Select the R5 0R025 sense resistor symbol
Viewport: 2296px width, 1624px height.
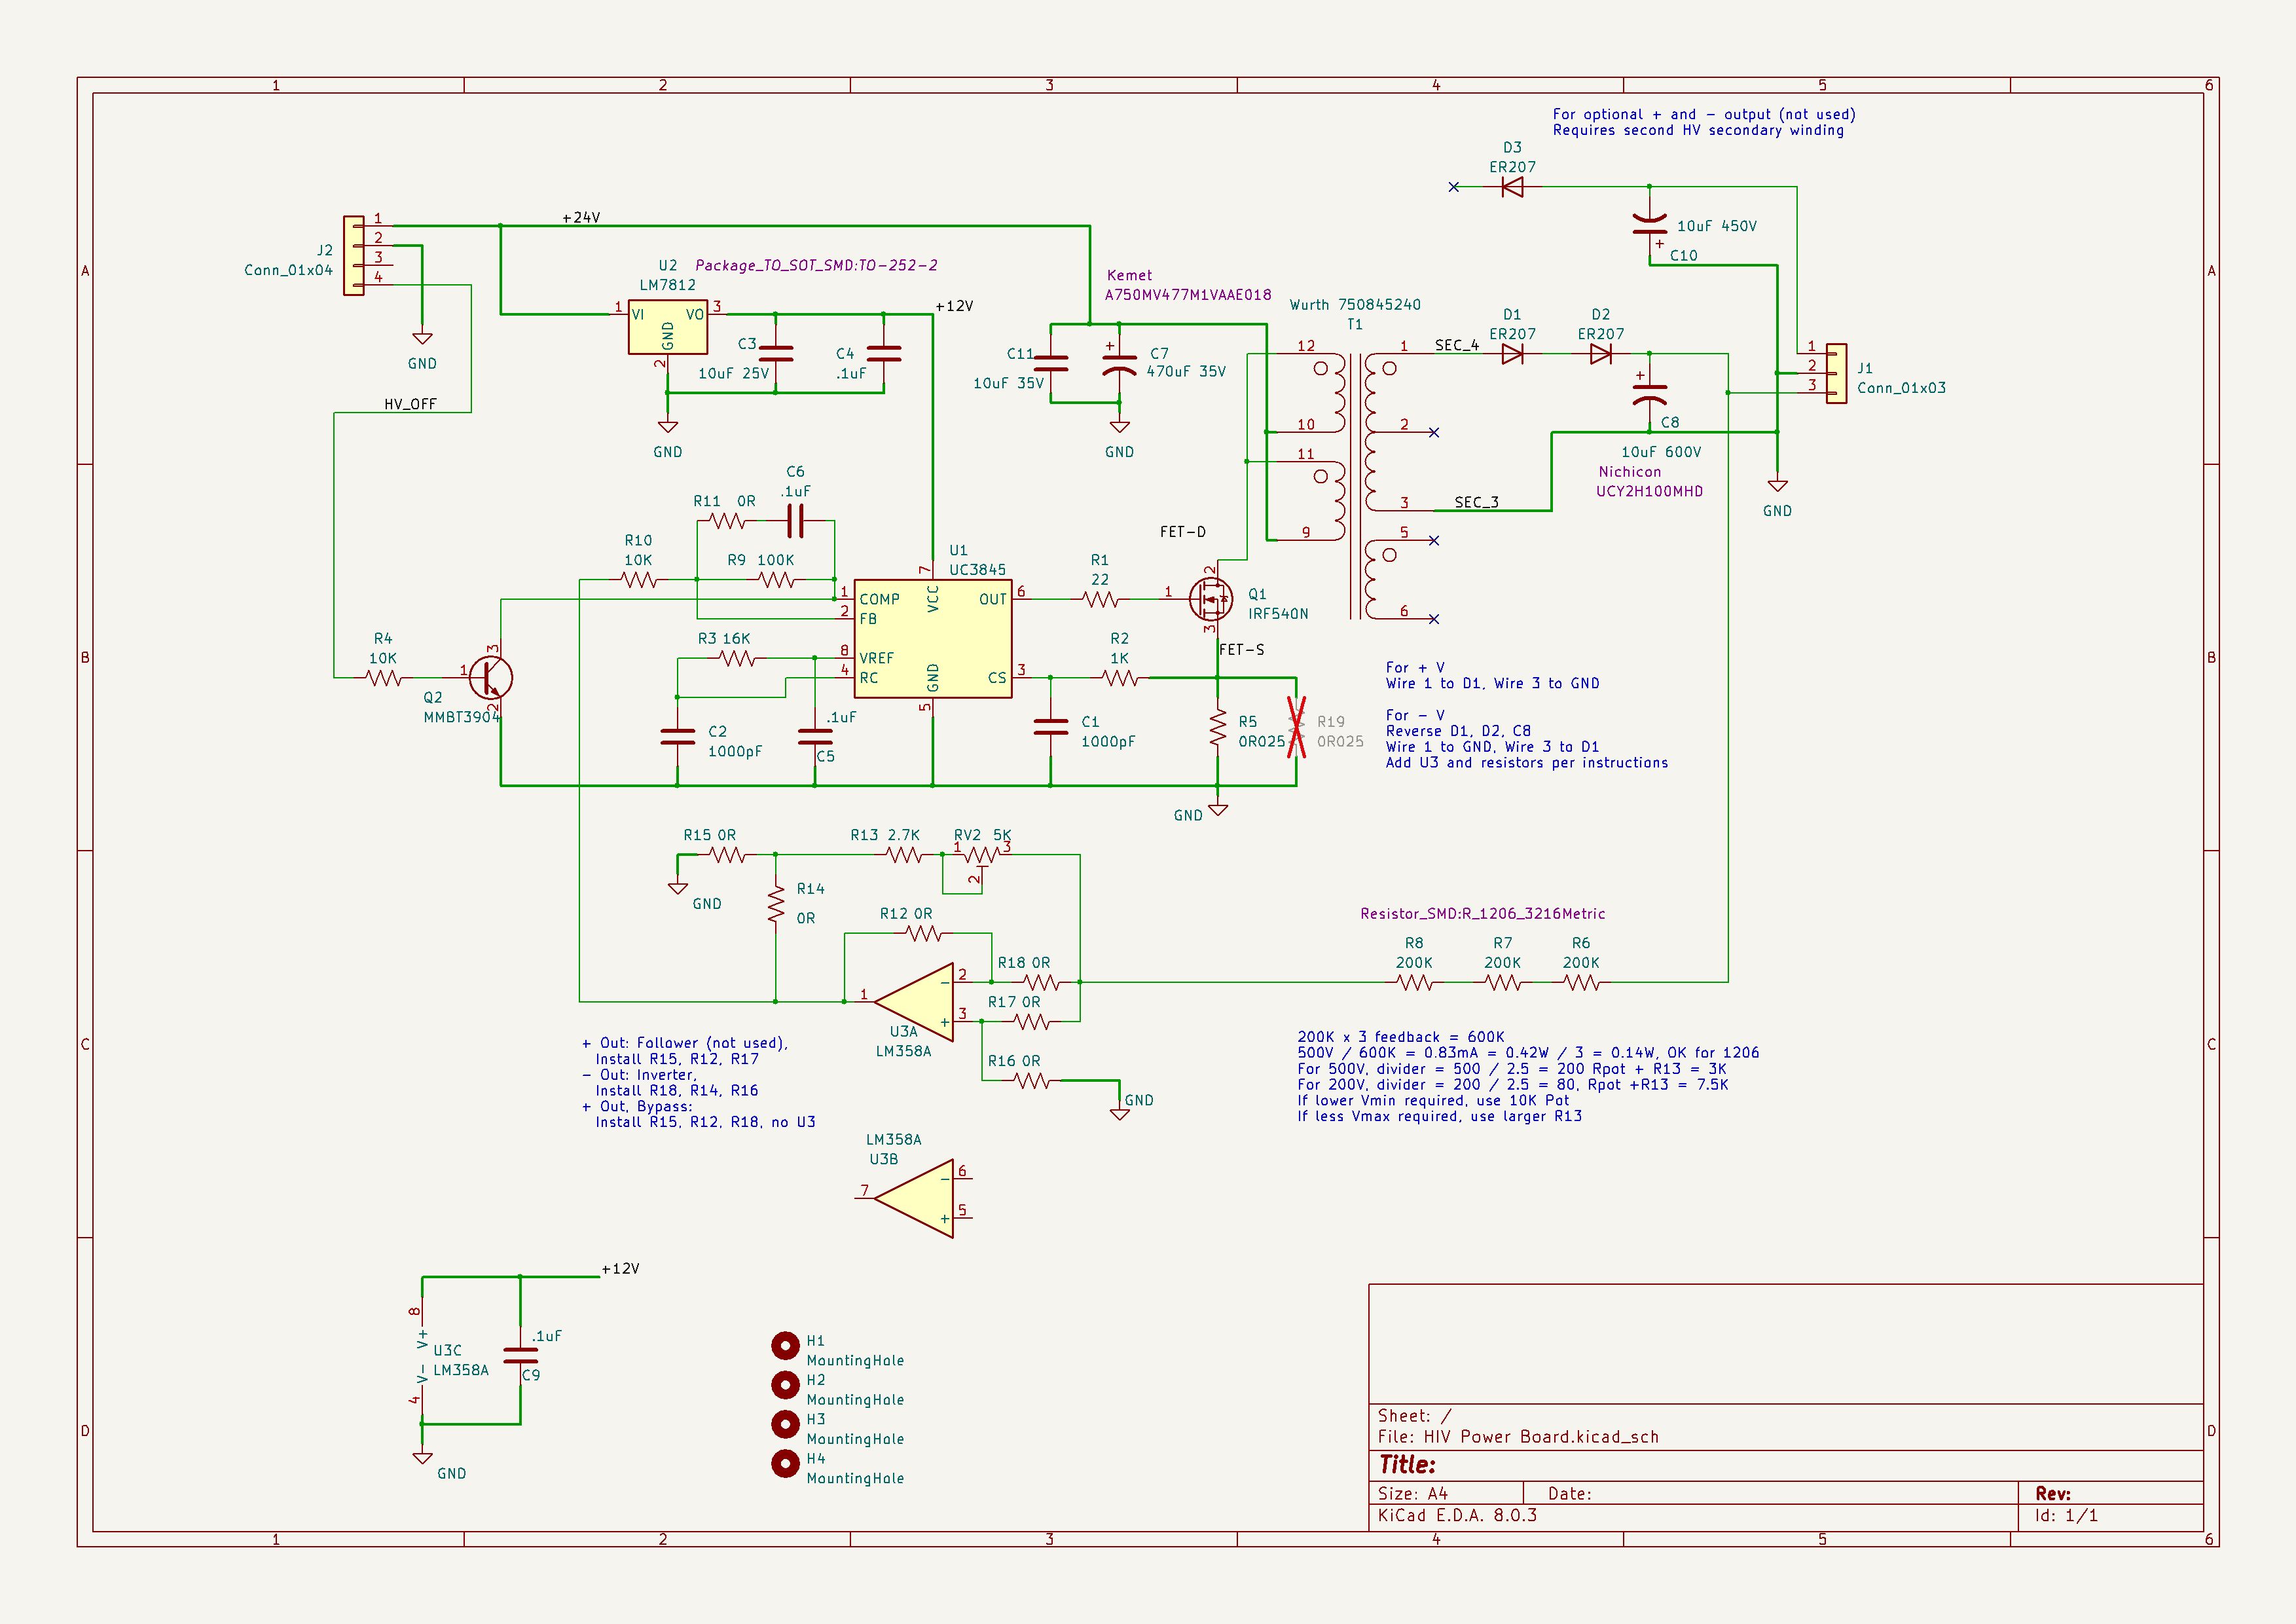pos(1217,727)
